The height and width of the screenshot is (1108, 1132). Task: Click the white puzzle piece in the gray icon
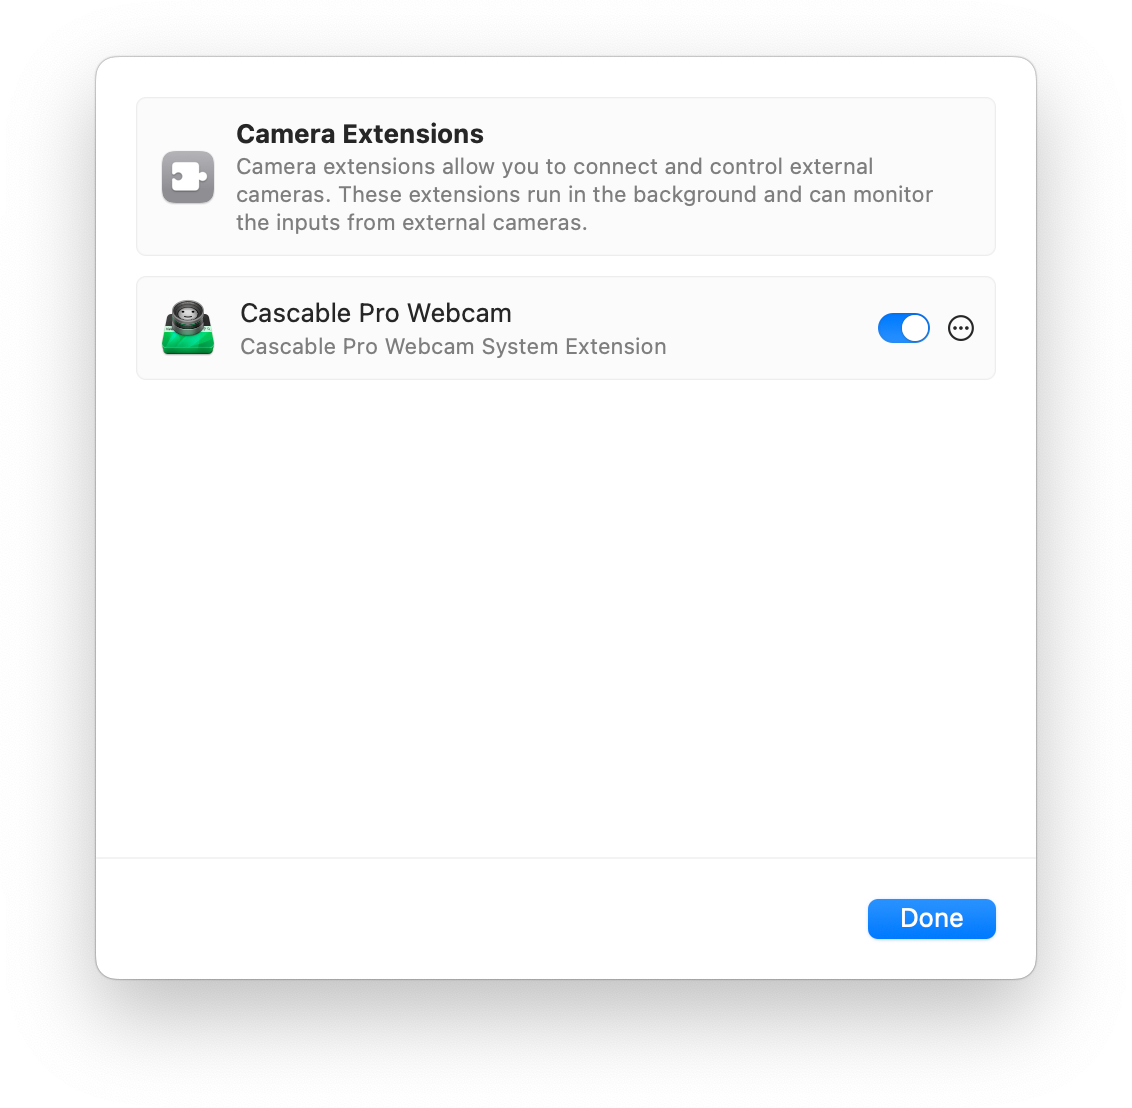click(189, 177)
